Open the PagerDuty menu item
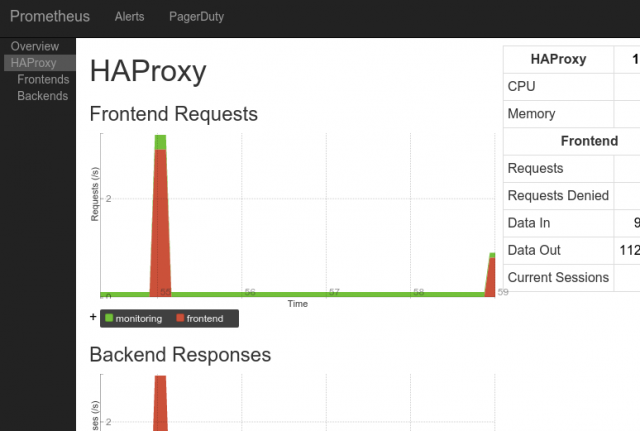 click(196, 17)
